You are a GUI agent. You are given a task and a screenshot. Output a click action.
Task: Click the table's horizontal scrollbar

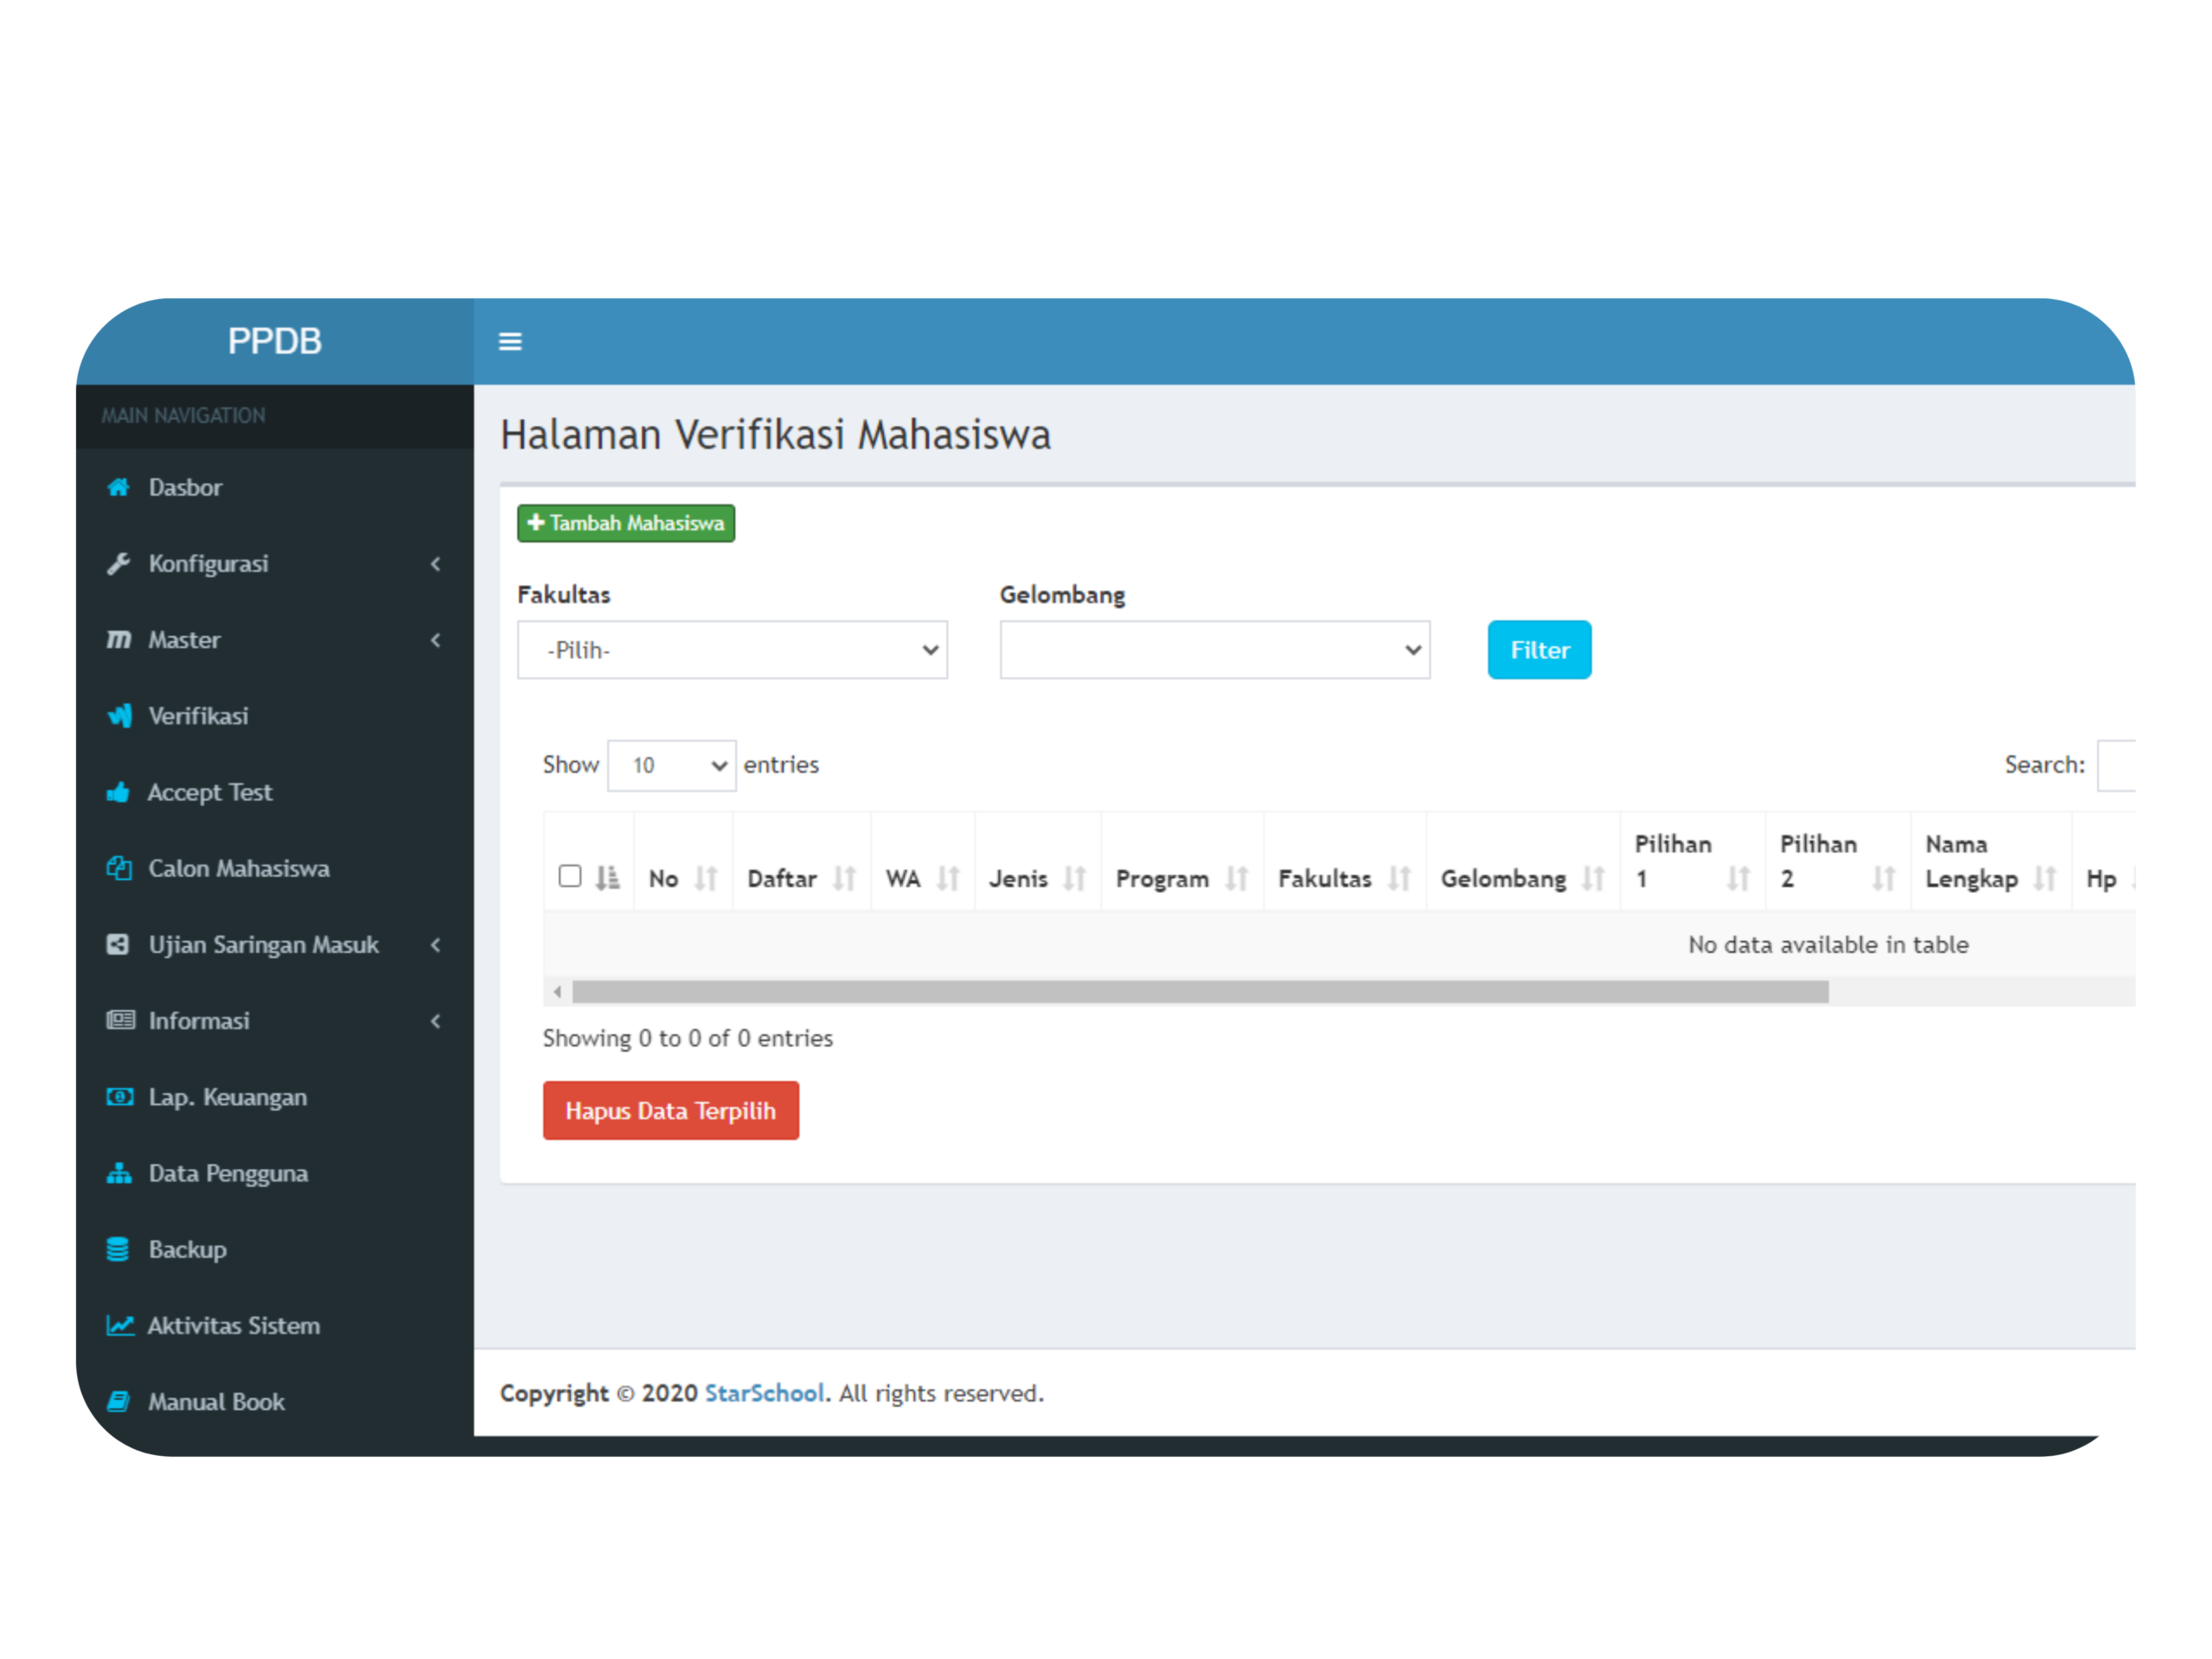click(x=1199, y=992)
